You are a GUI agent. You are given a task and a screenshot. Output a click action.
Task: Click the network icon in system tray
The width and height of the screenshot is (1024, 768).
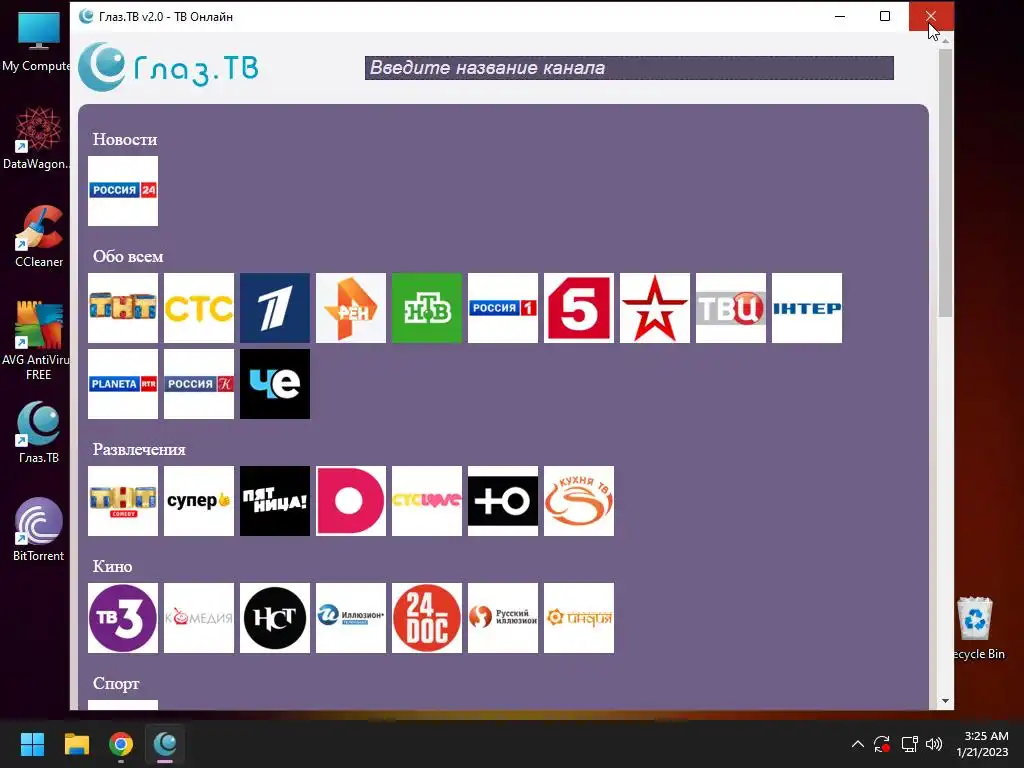pyautogui.click(x=909, y=744)
